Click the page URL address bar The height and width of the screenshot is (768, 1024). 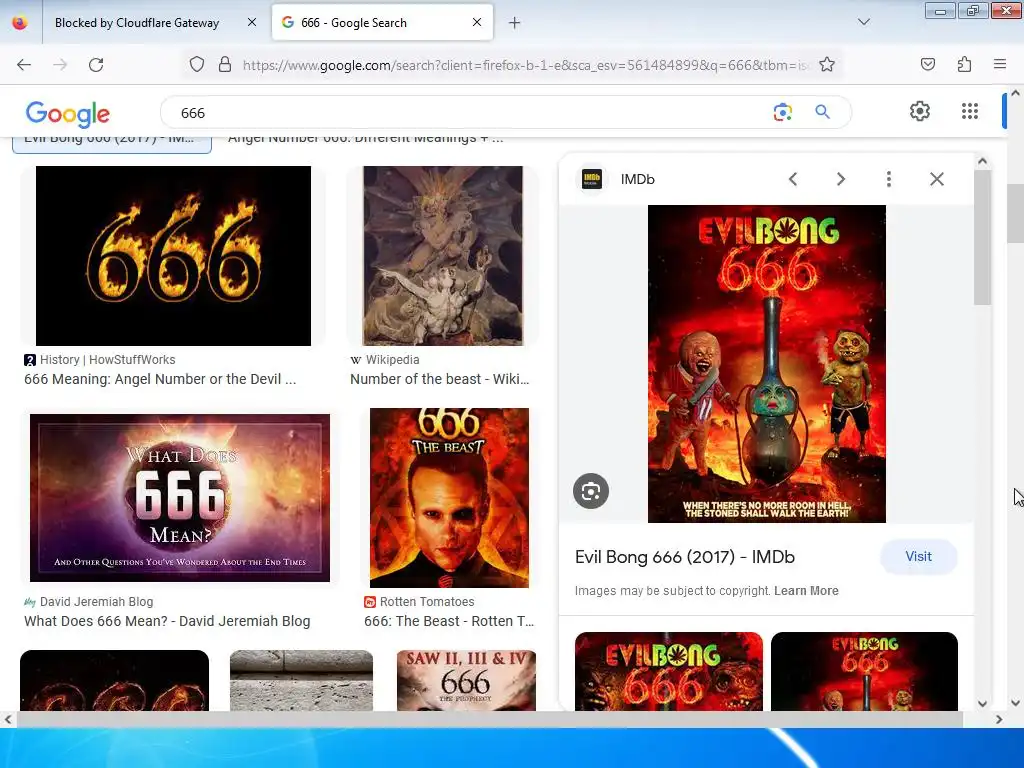click(x=526, y=65)
